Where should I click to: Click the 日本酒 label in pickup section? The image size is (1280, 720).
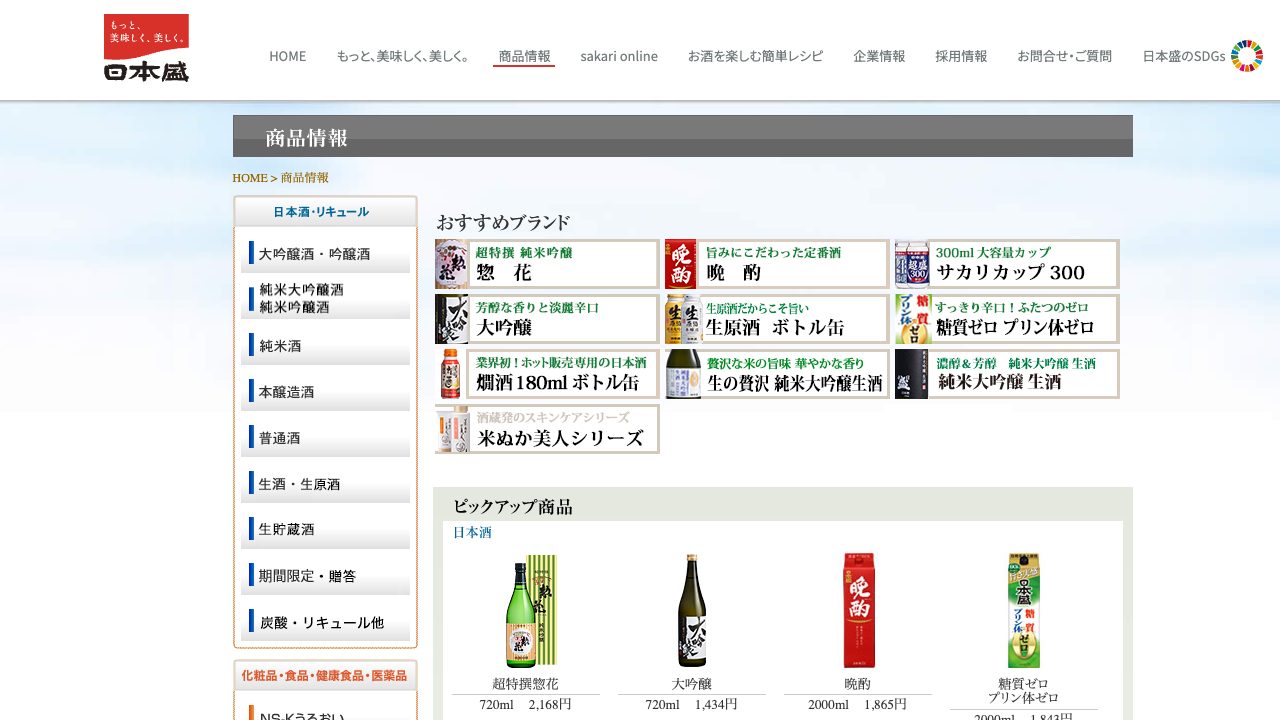point(472,533)
